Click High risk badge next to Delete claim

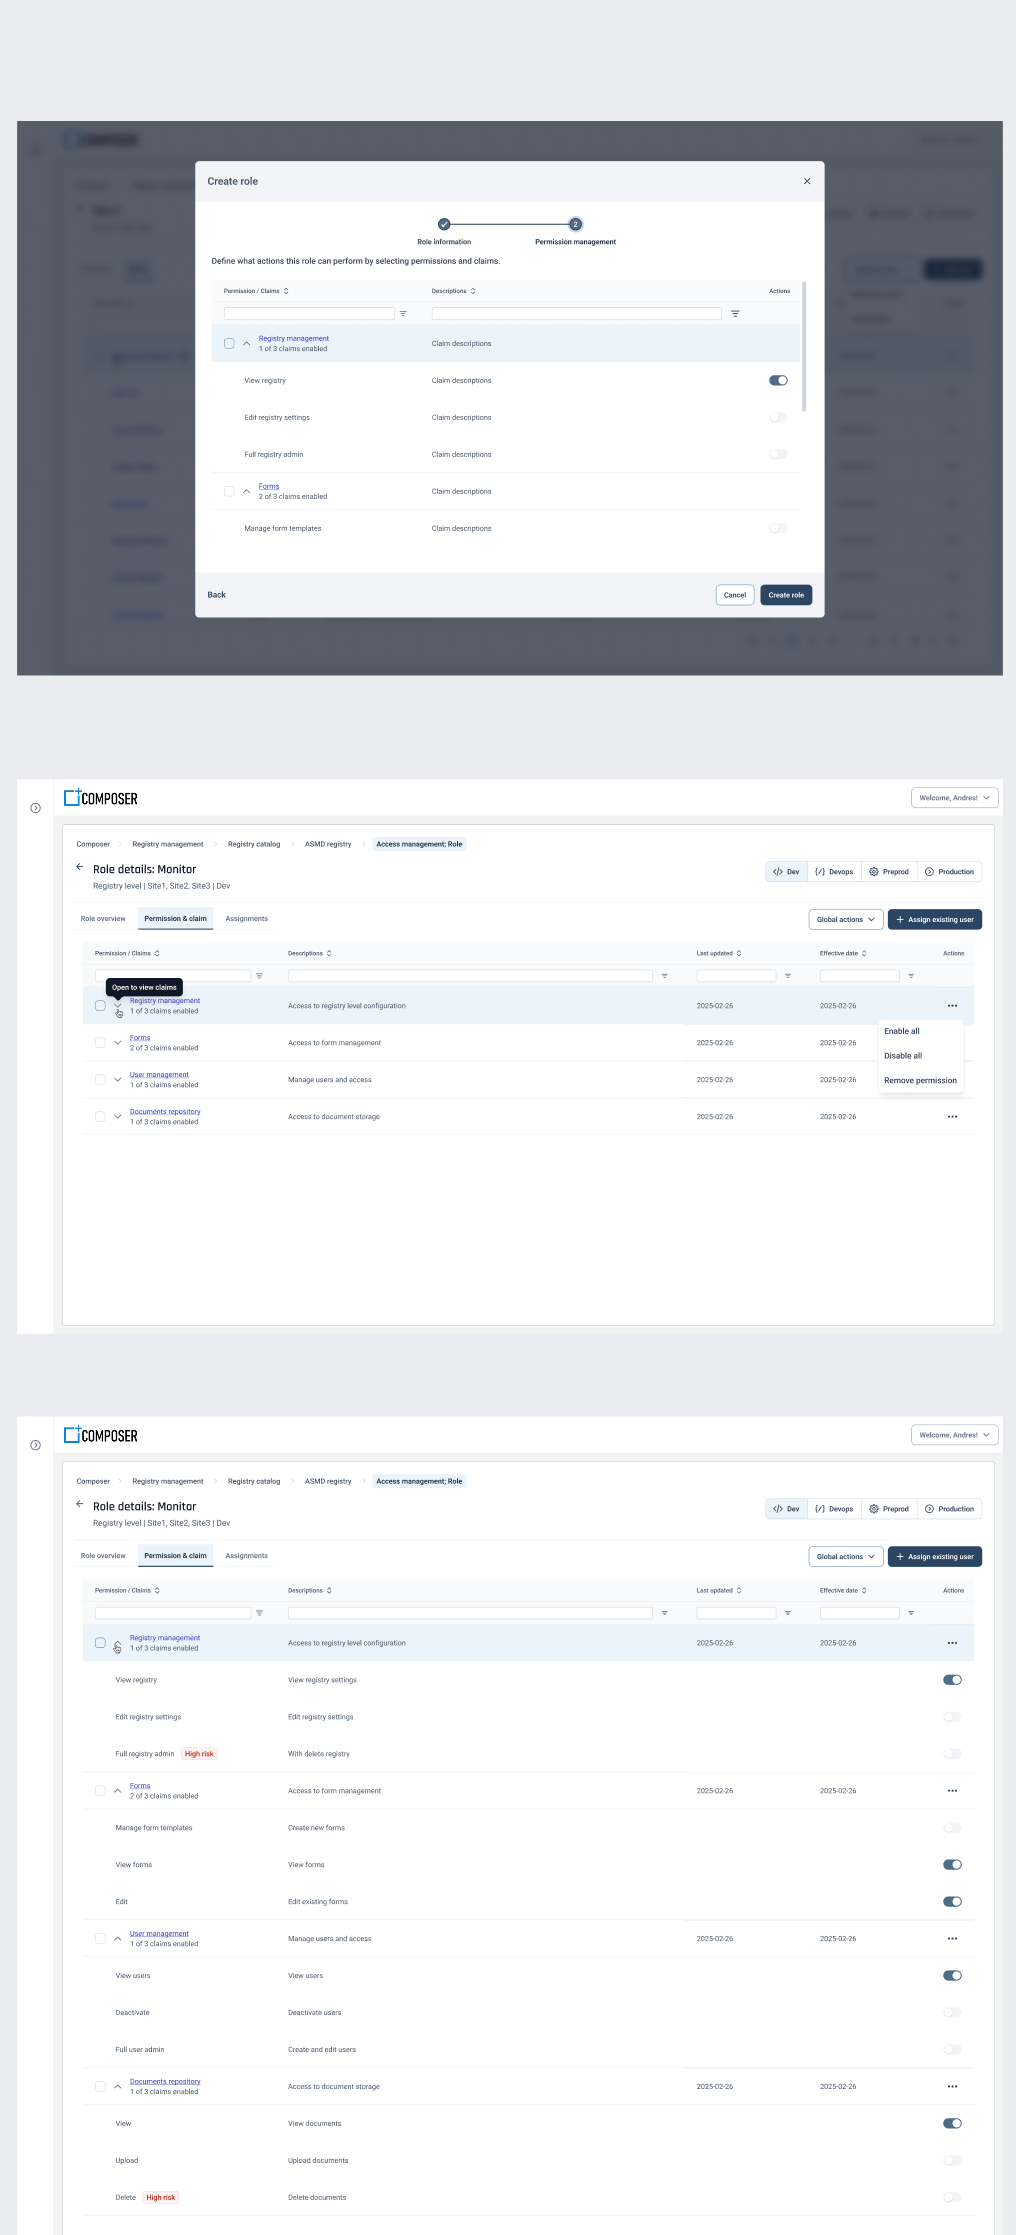click(x=161, y=2198)
